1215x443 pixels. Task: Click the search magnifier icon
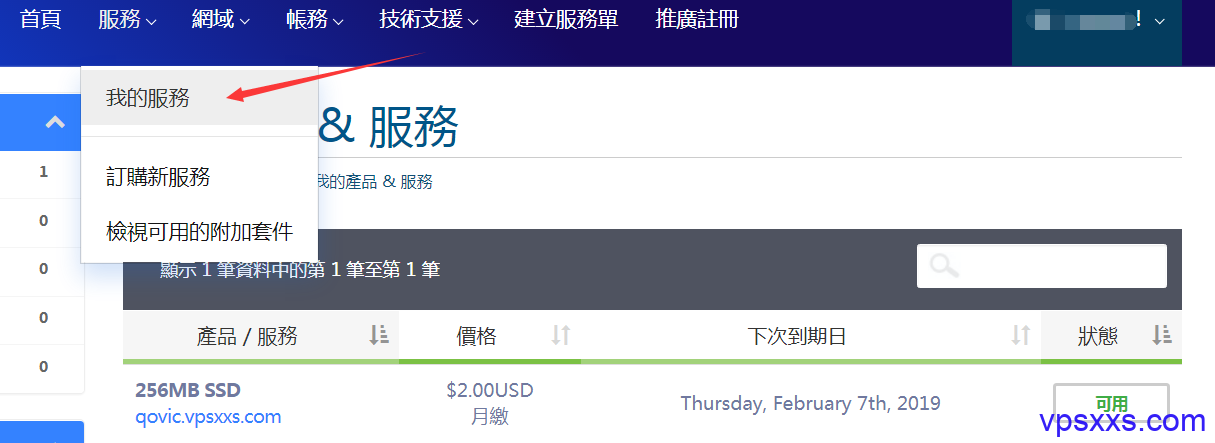[944, 266]
